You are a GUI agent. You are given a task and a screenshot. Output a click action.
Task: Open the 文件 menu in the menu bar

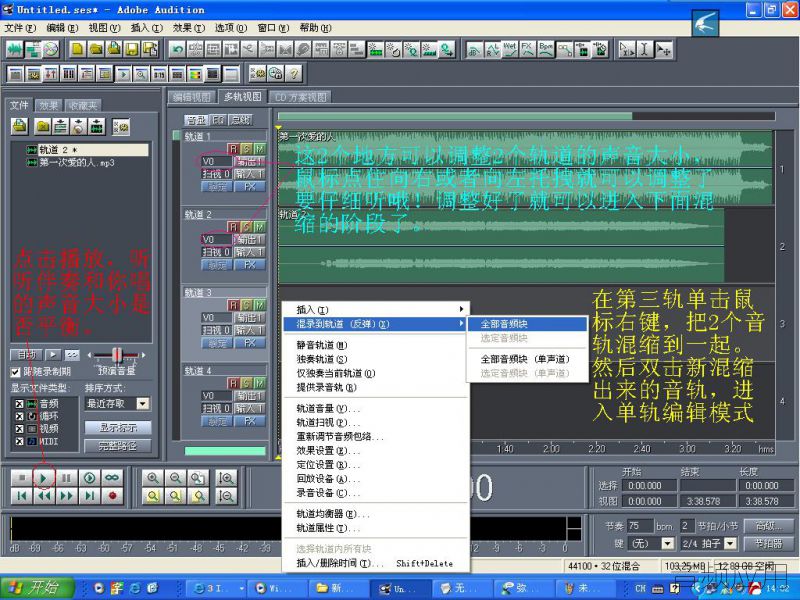(20, 28)
